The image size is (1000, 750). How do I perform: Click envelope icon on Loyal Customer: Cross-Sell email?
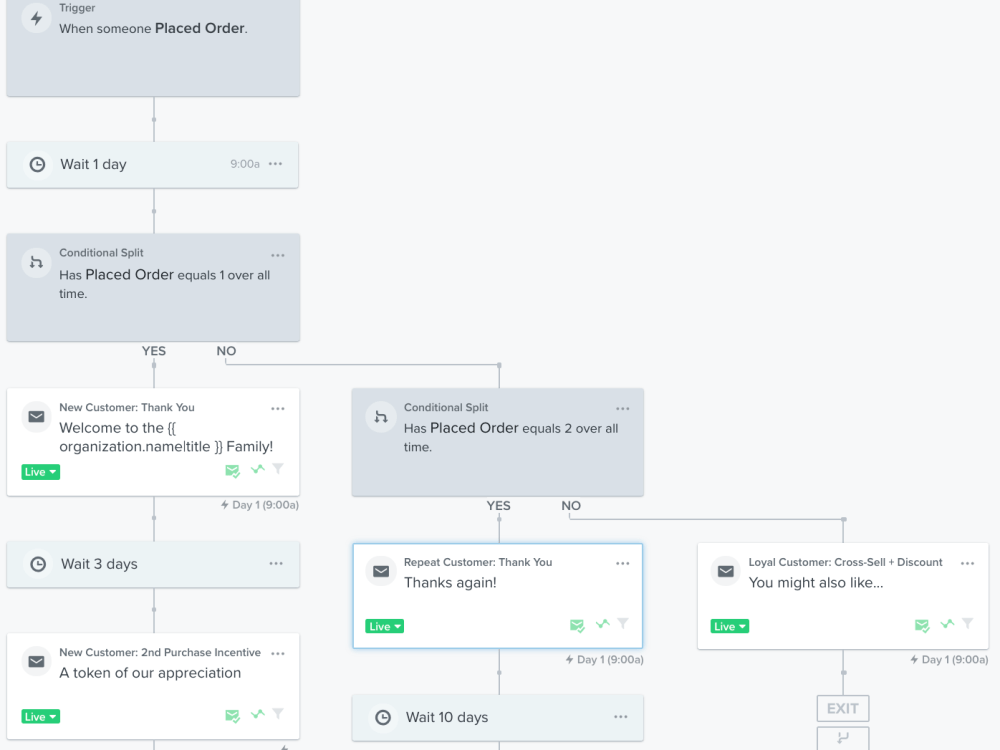[726, 571]
